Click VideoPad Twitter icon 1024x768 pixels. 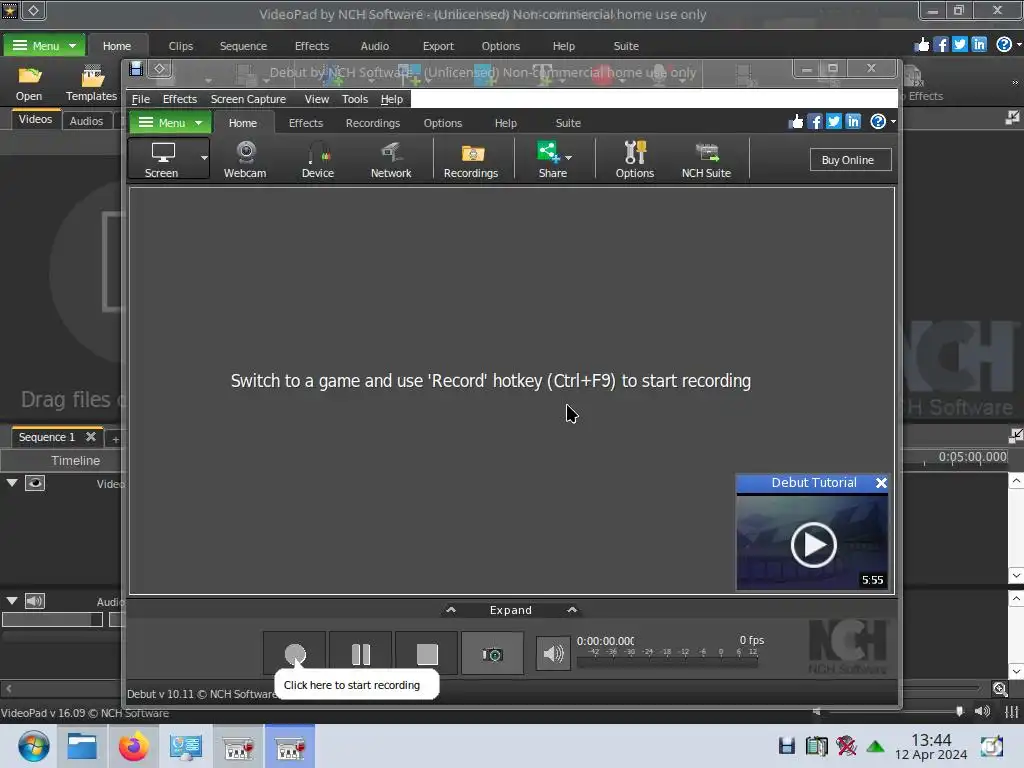959,44
